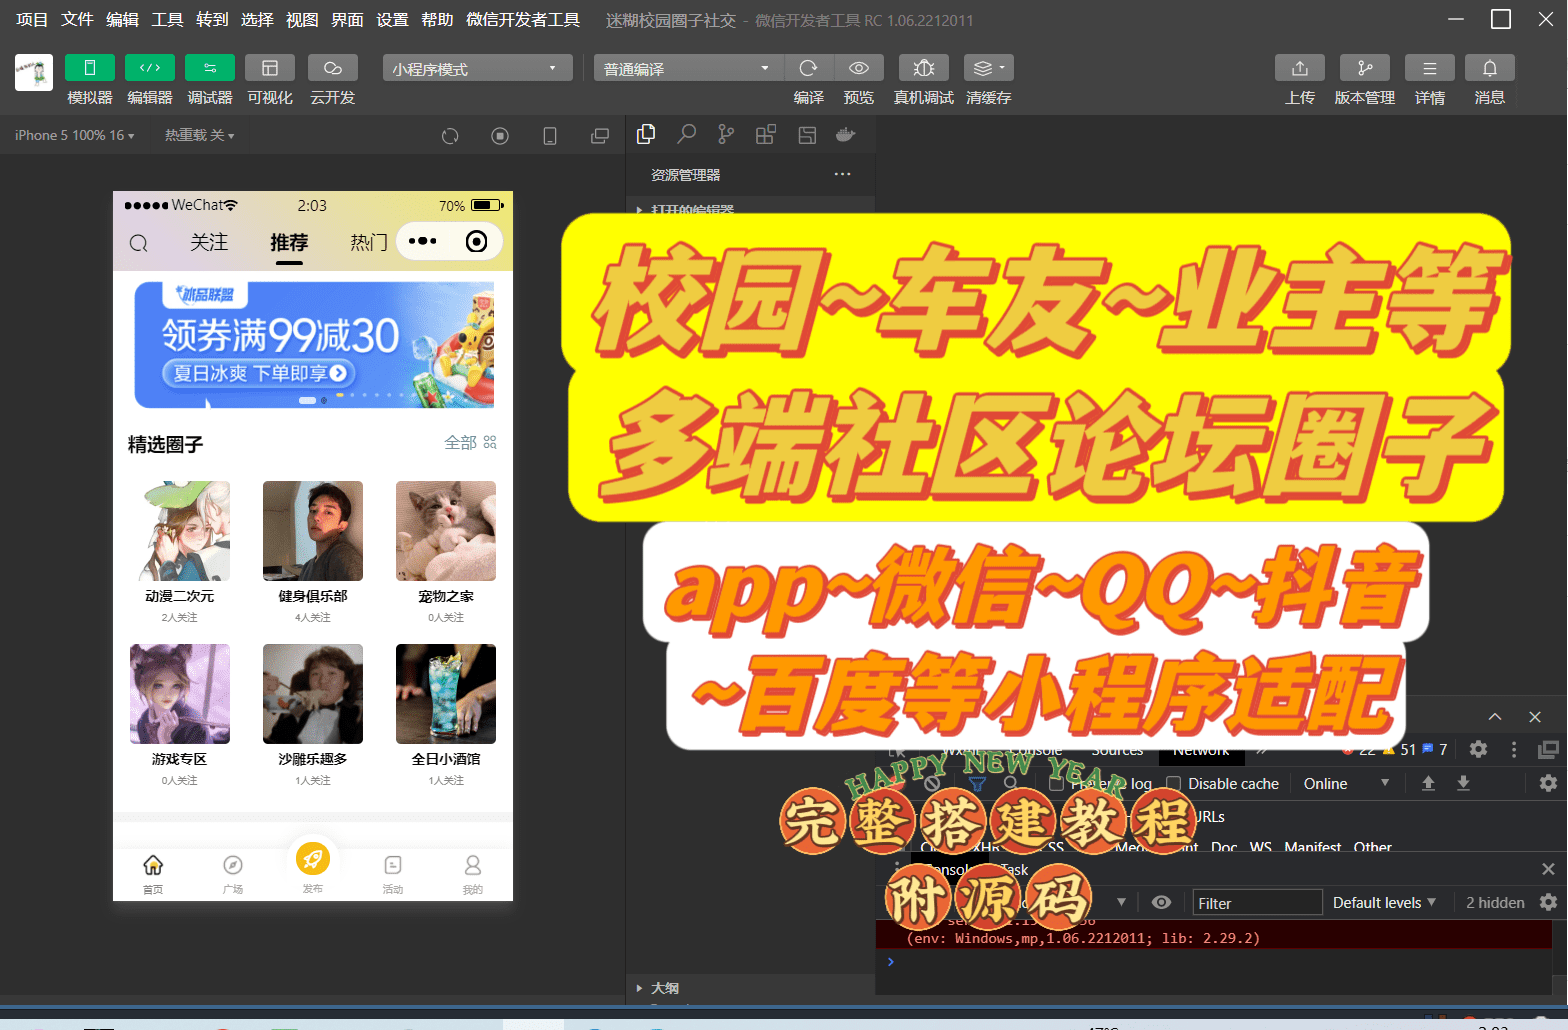Tap the 广场 tab bar button

[233, 874]
